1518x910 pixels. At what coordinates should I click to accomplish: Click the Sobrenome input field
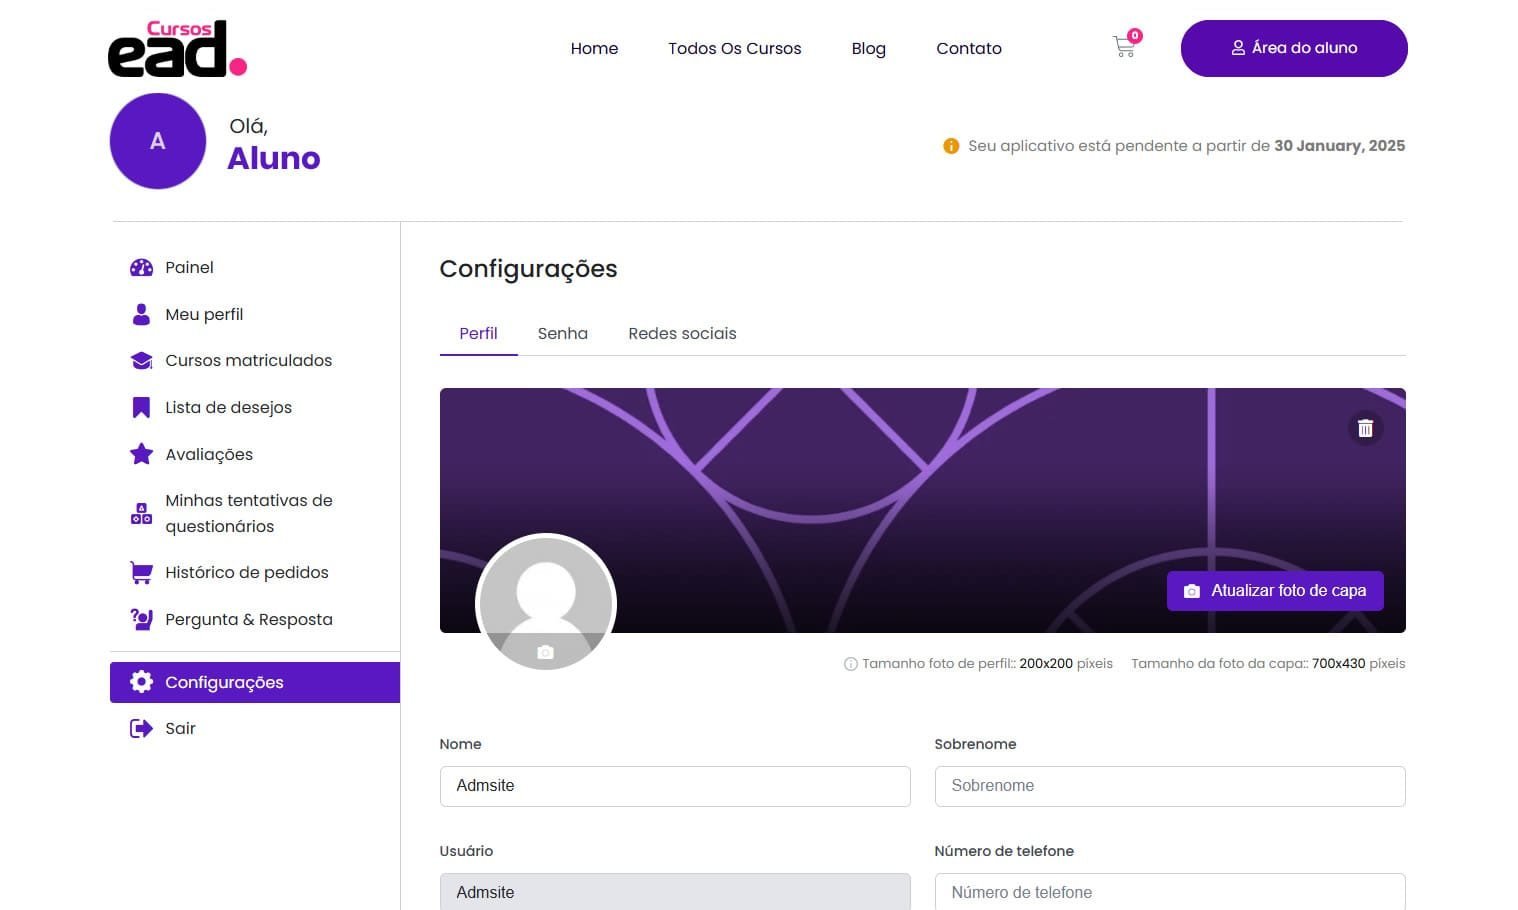[1169, 786]
